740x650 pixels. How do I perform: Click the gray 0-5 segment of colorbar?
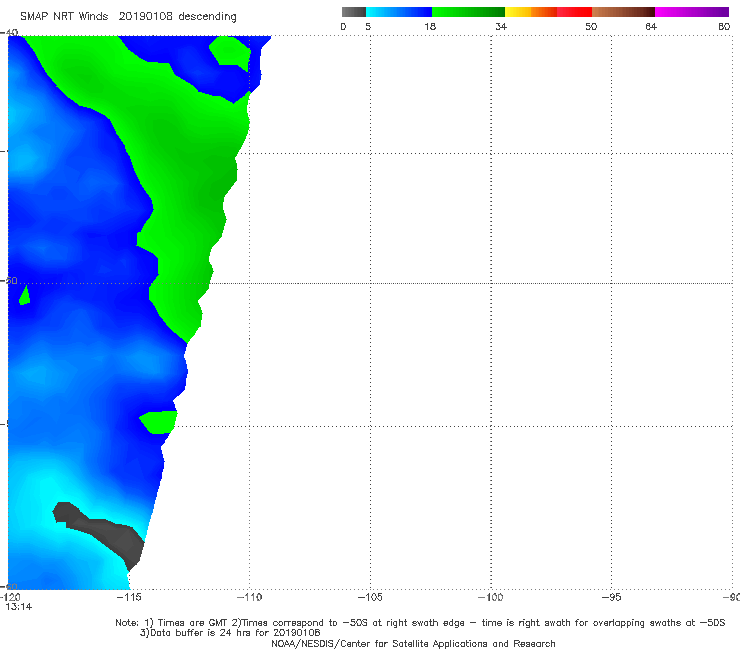(354, 12)
